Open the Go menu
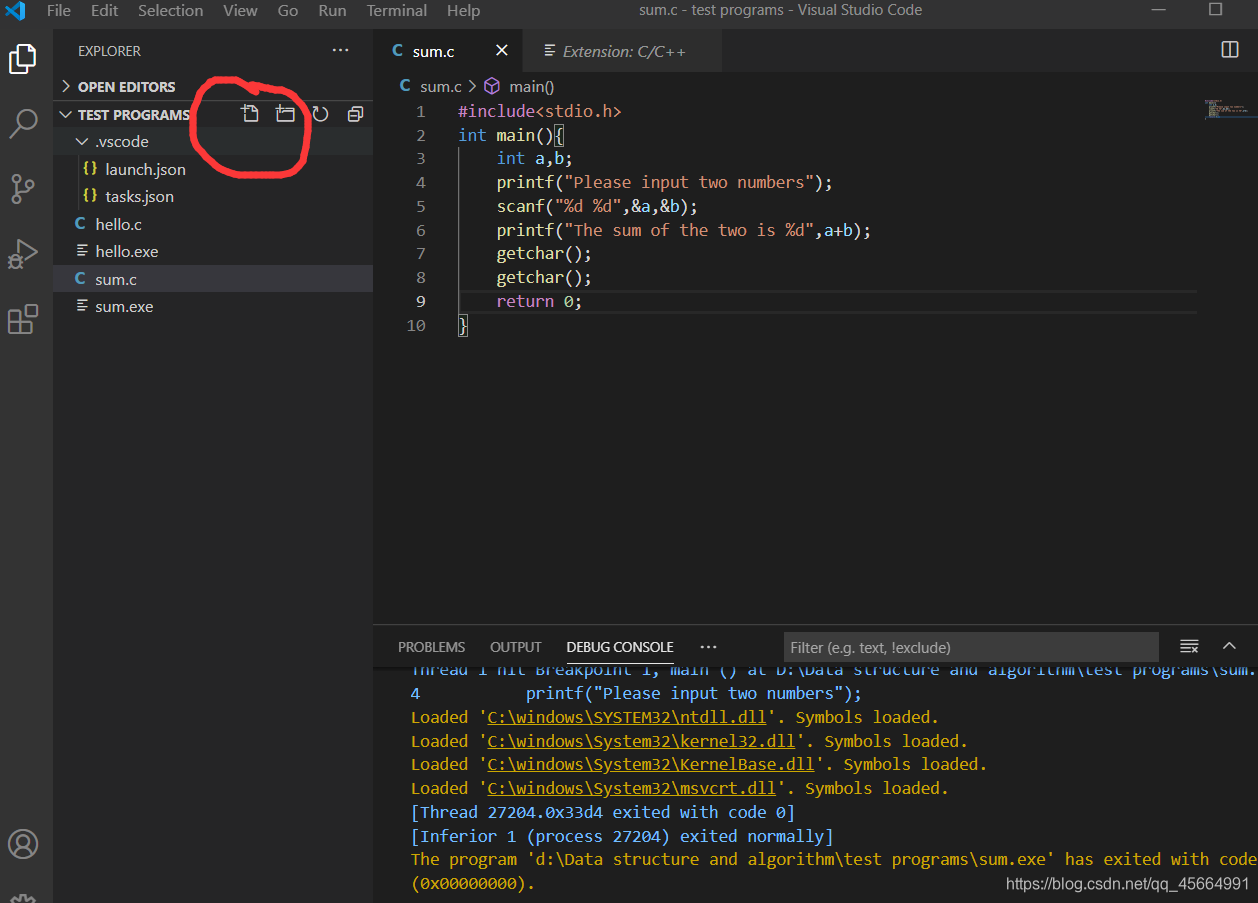This screenshot has height=903, width=1258. point(288,11)
